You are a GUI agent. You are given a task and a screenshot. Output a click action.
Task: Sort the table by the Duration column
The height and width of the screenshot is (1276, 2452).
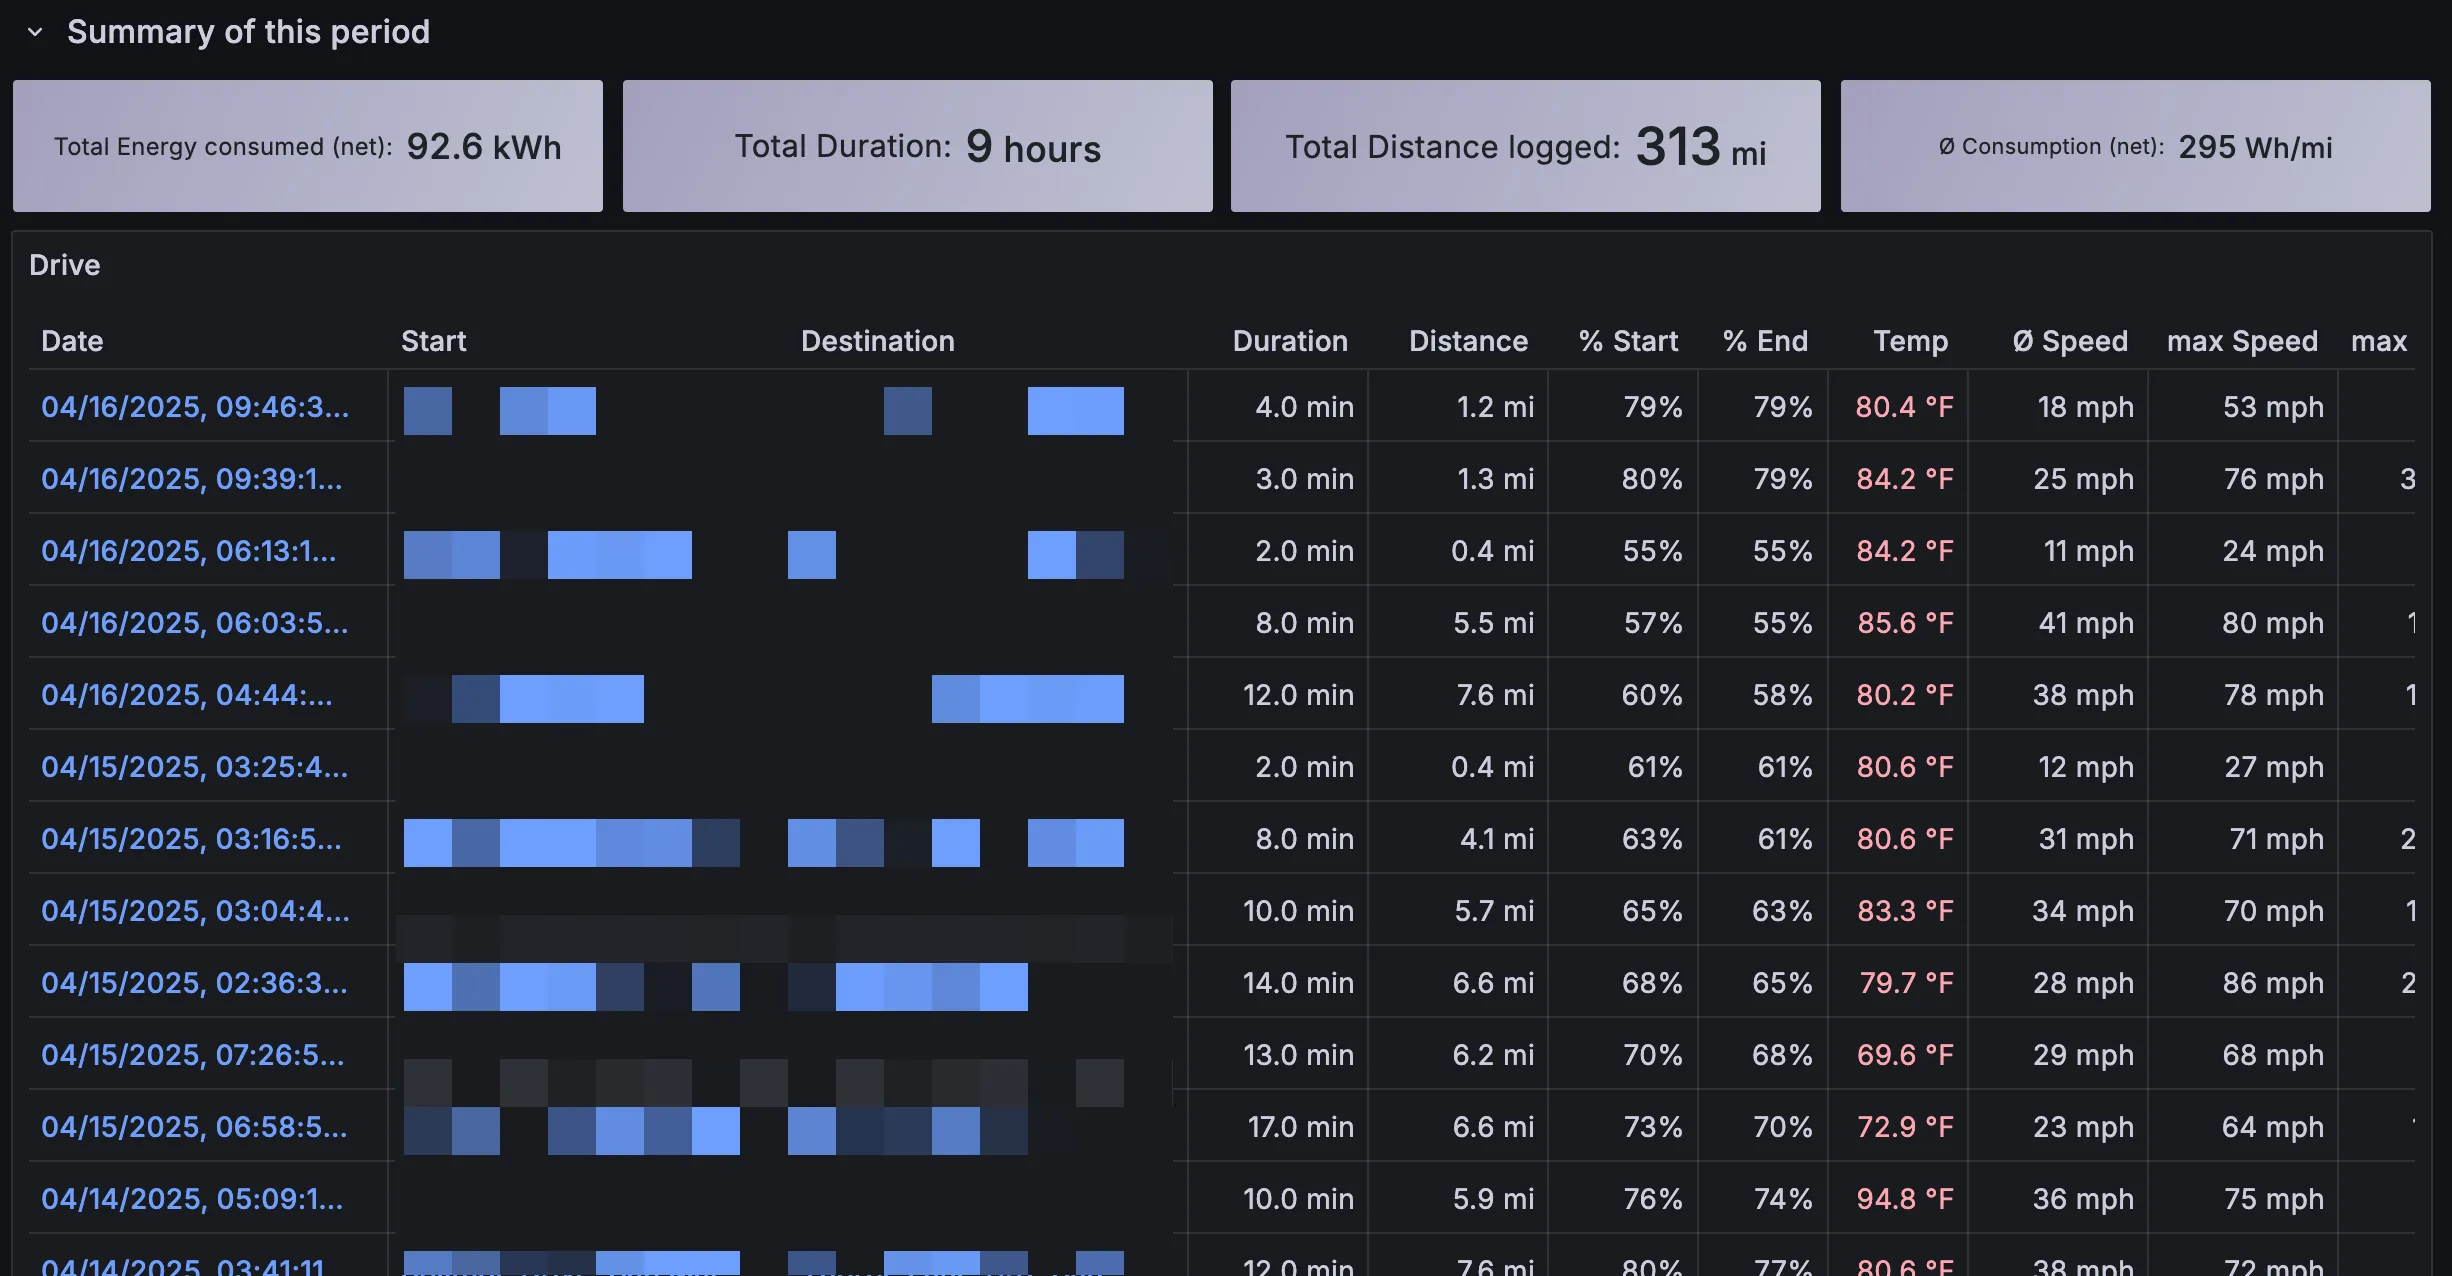click(1291, 341)
